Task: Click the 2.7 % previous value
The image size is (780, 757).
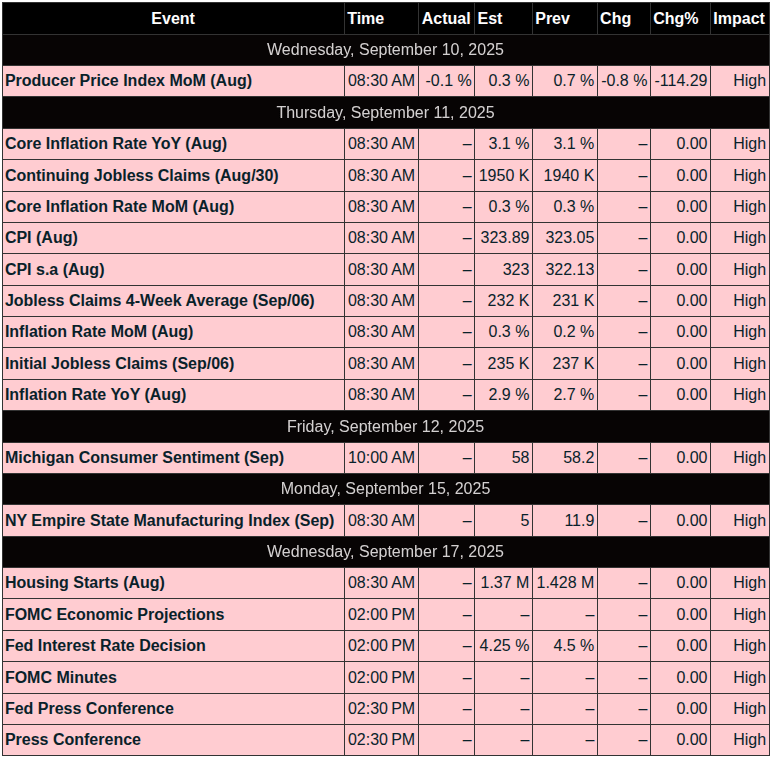Action: [x=573, y=394]
